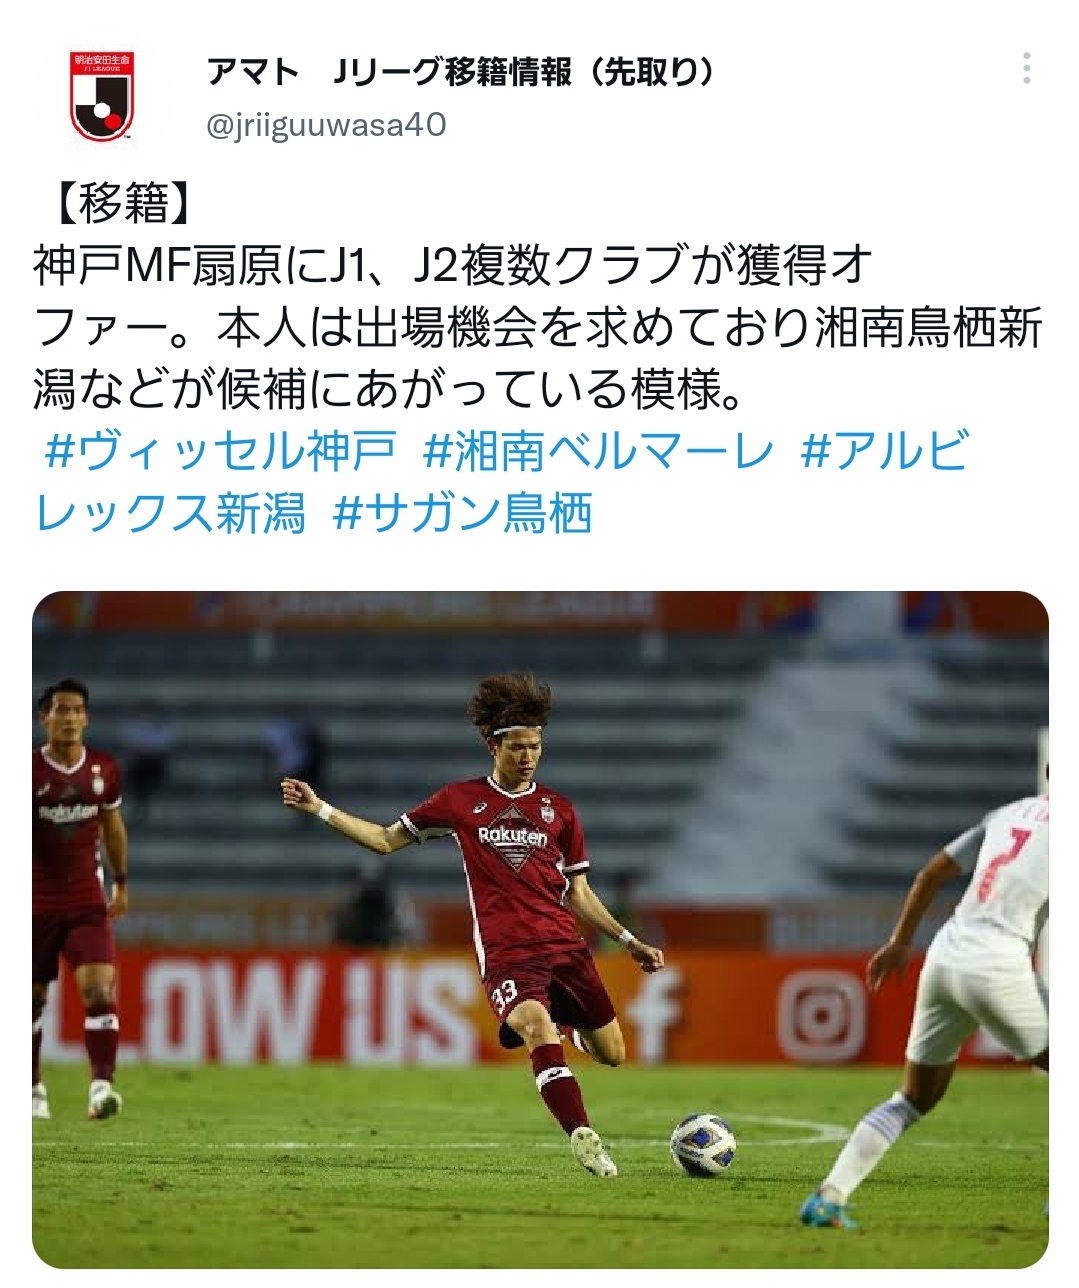Open the #サガン鳥栖 hashtag
This screenshot has height=1288, width=1079.
(463, 512)
